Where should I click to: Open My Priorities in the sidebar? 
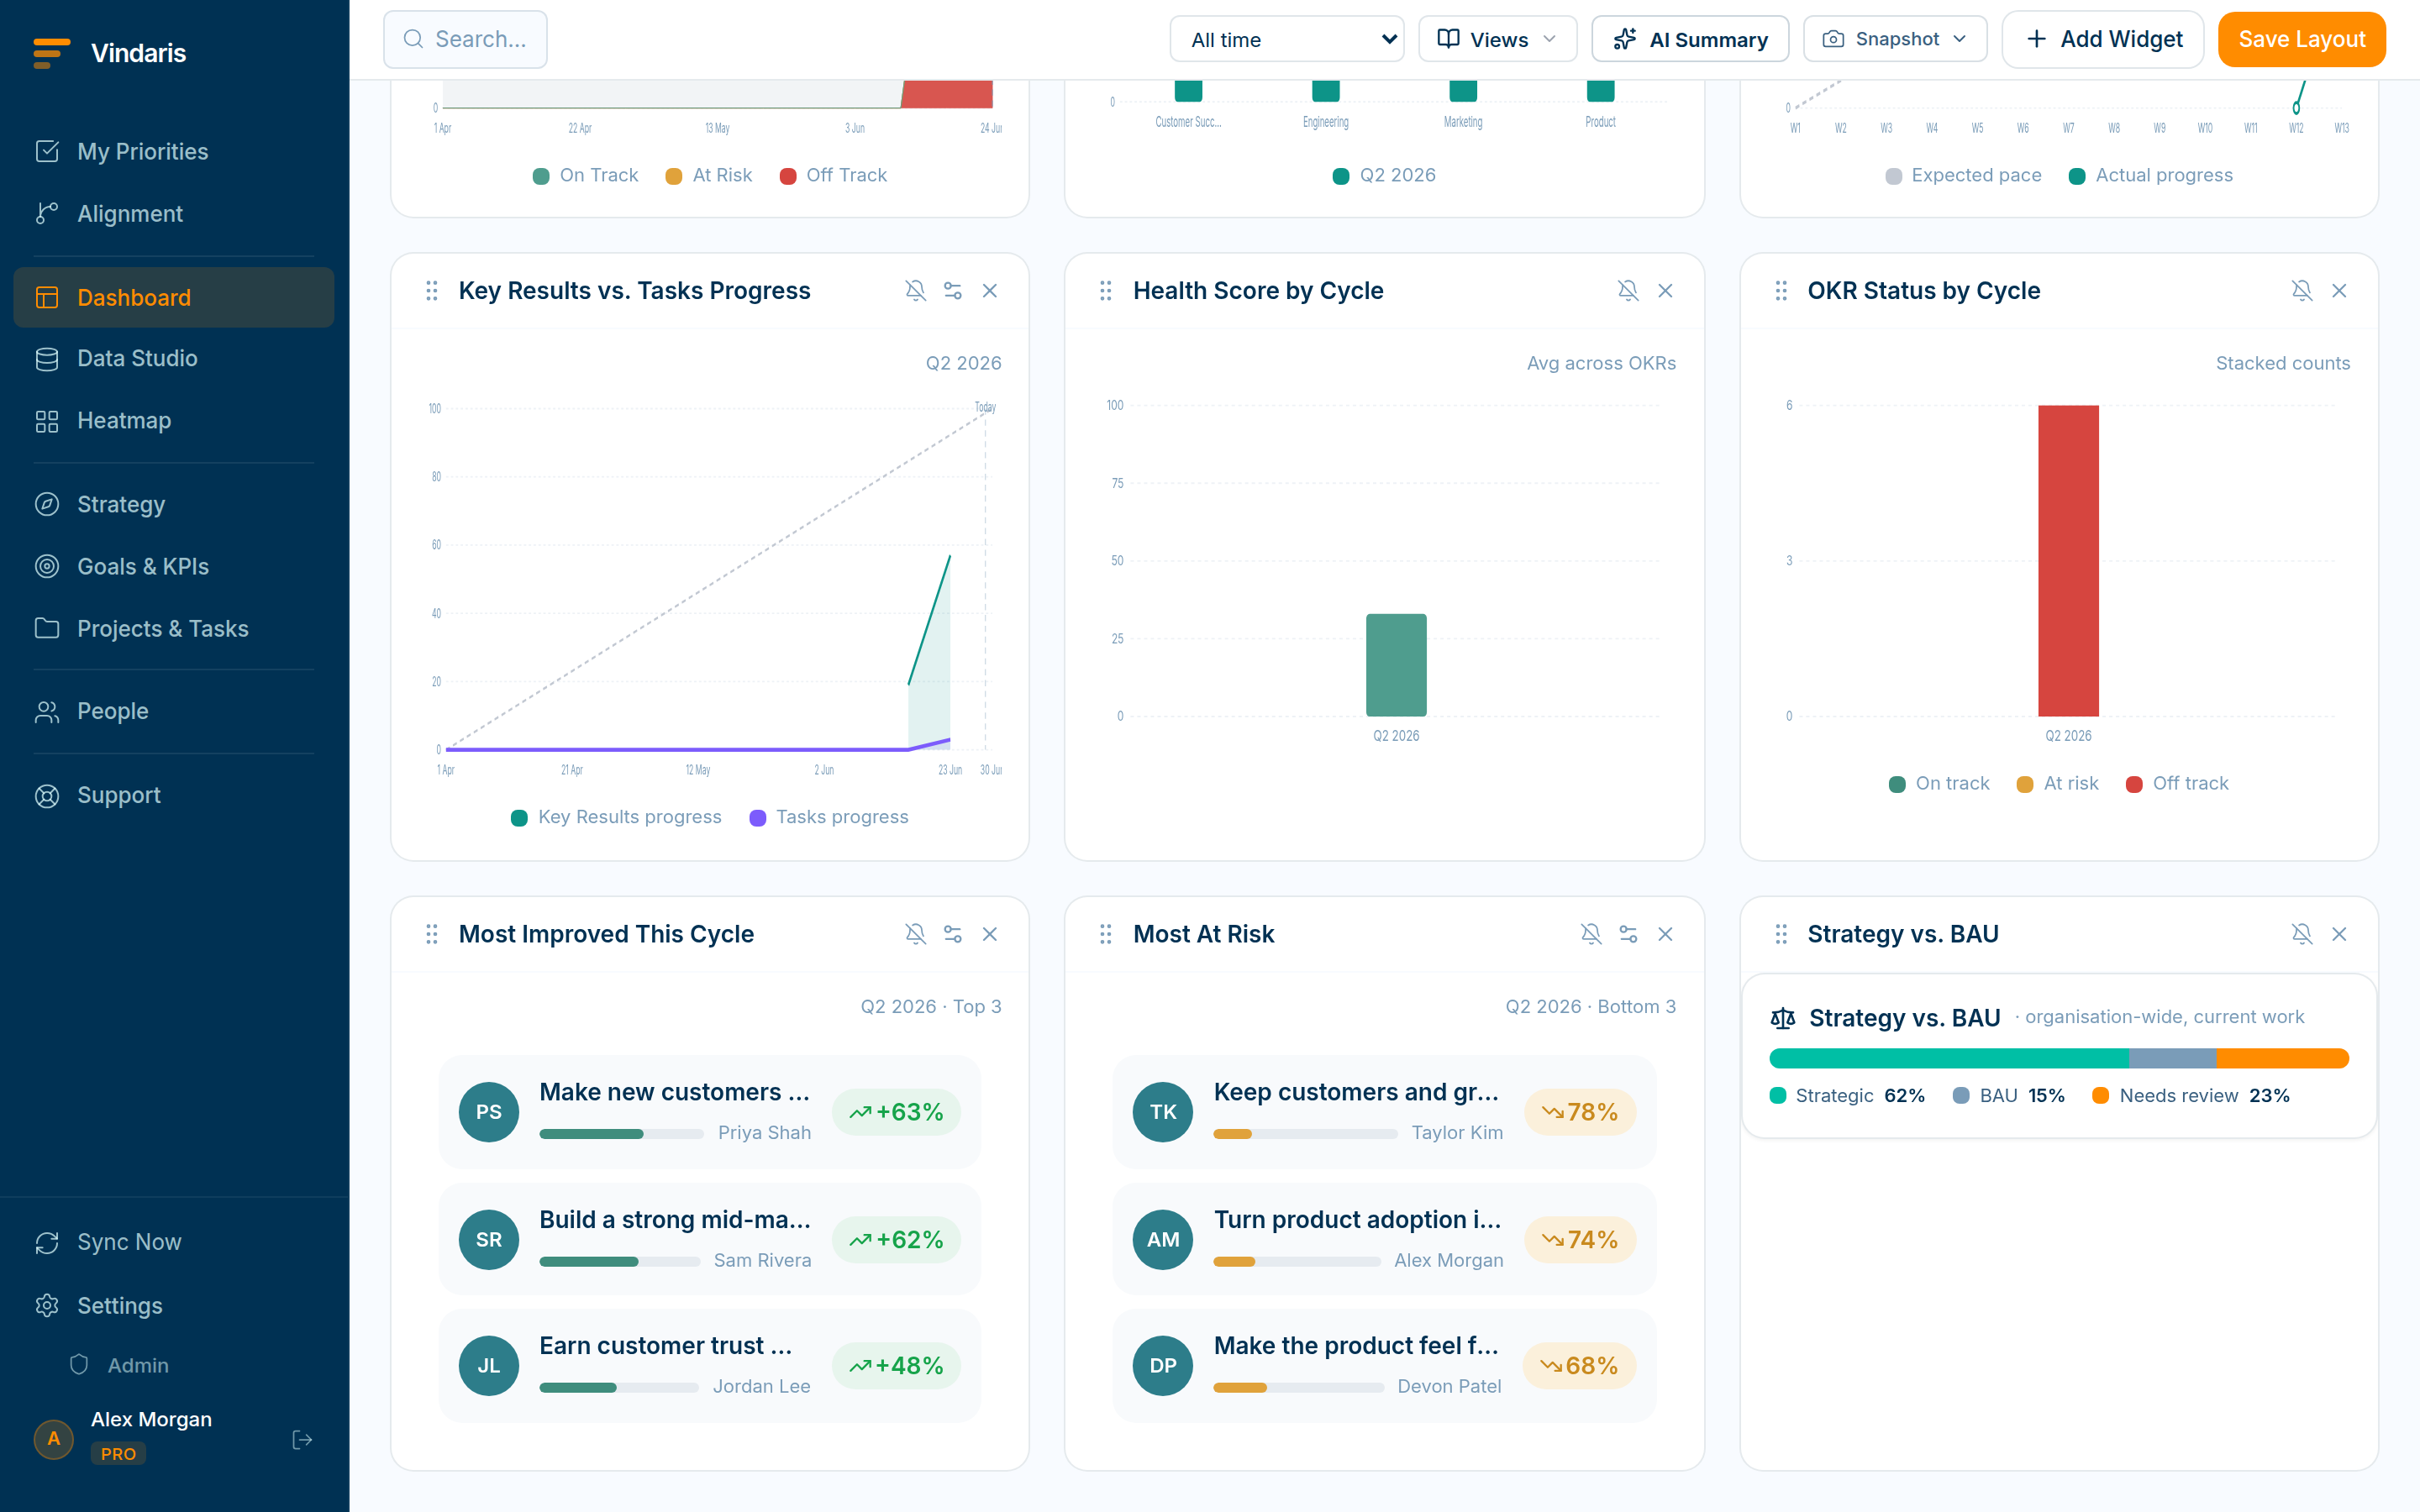pyautogui.click(x=174, y=151)
